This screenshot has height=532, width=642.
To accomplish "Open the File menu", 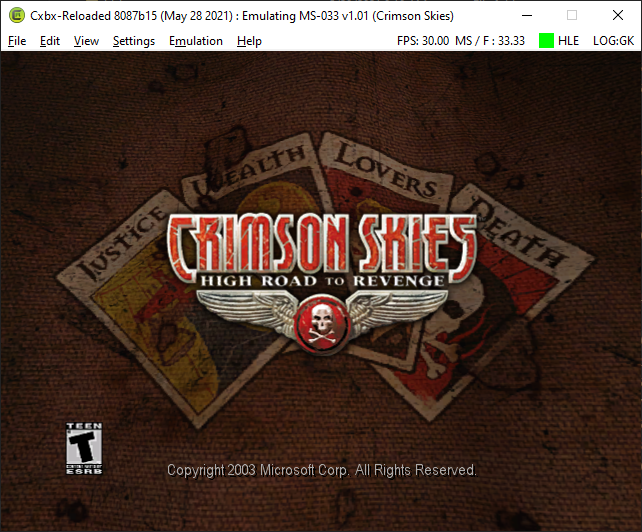I will coord(17,41).
